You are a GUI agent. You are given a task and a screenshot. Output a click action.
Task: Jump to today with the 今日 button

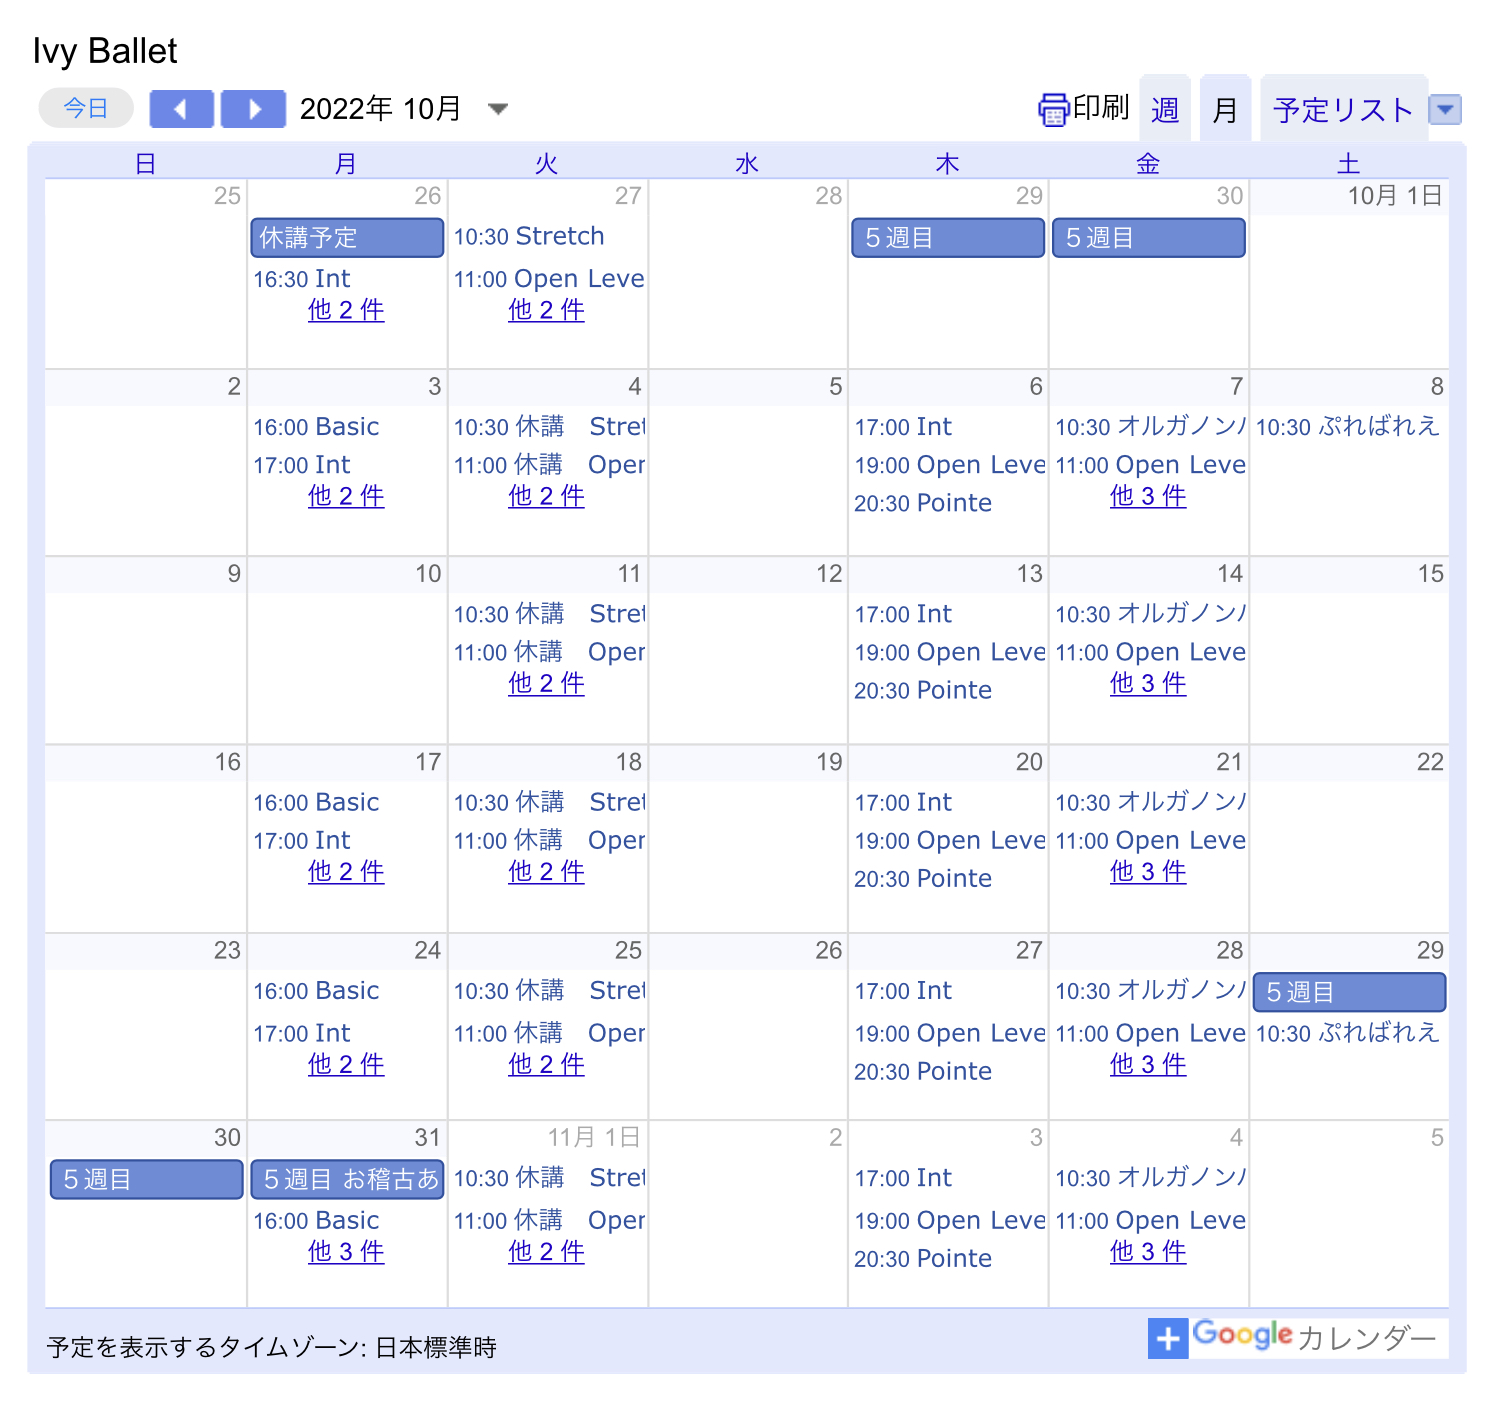click(86, 108)
